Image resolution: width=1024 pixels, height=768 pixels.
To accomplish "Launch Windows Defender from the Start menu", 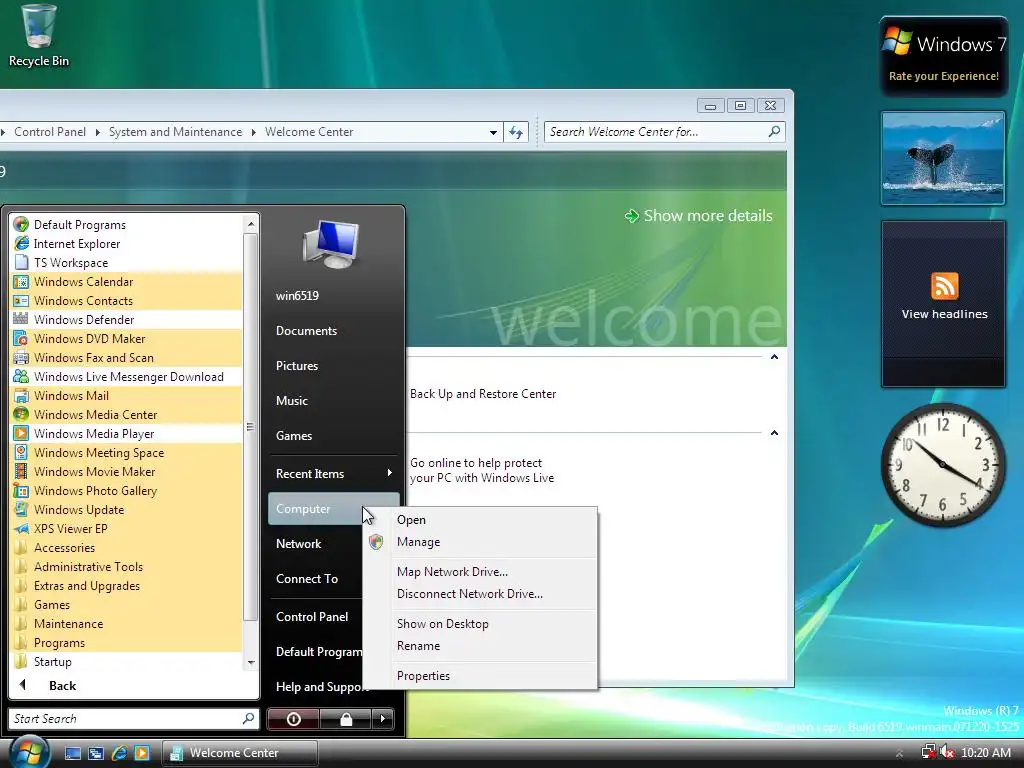I will (84, 319).
